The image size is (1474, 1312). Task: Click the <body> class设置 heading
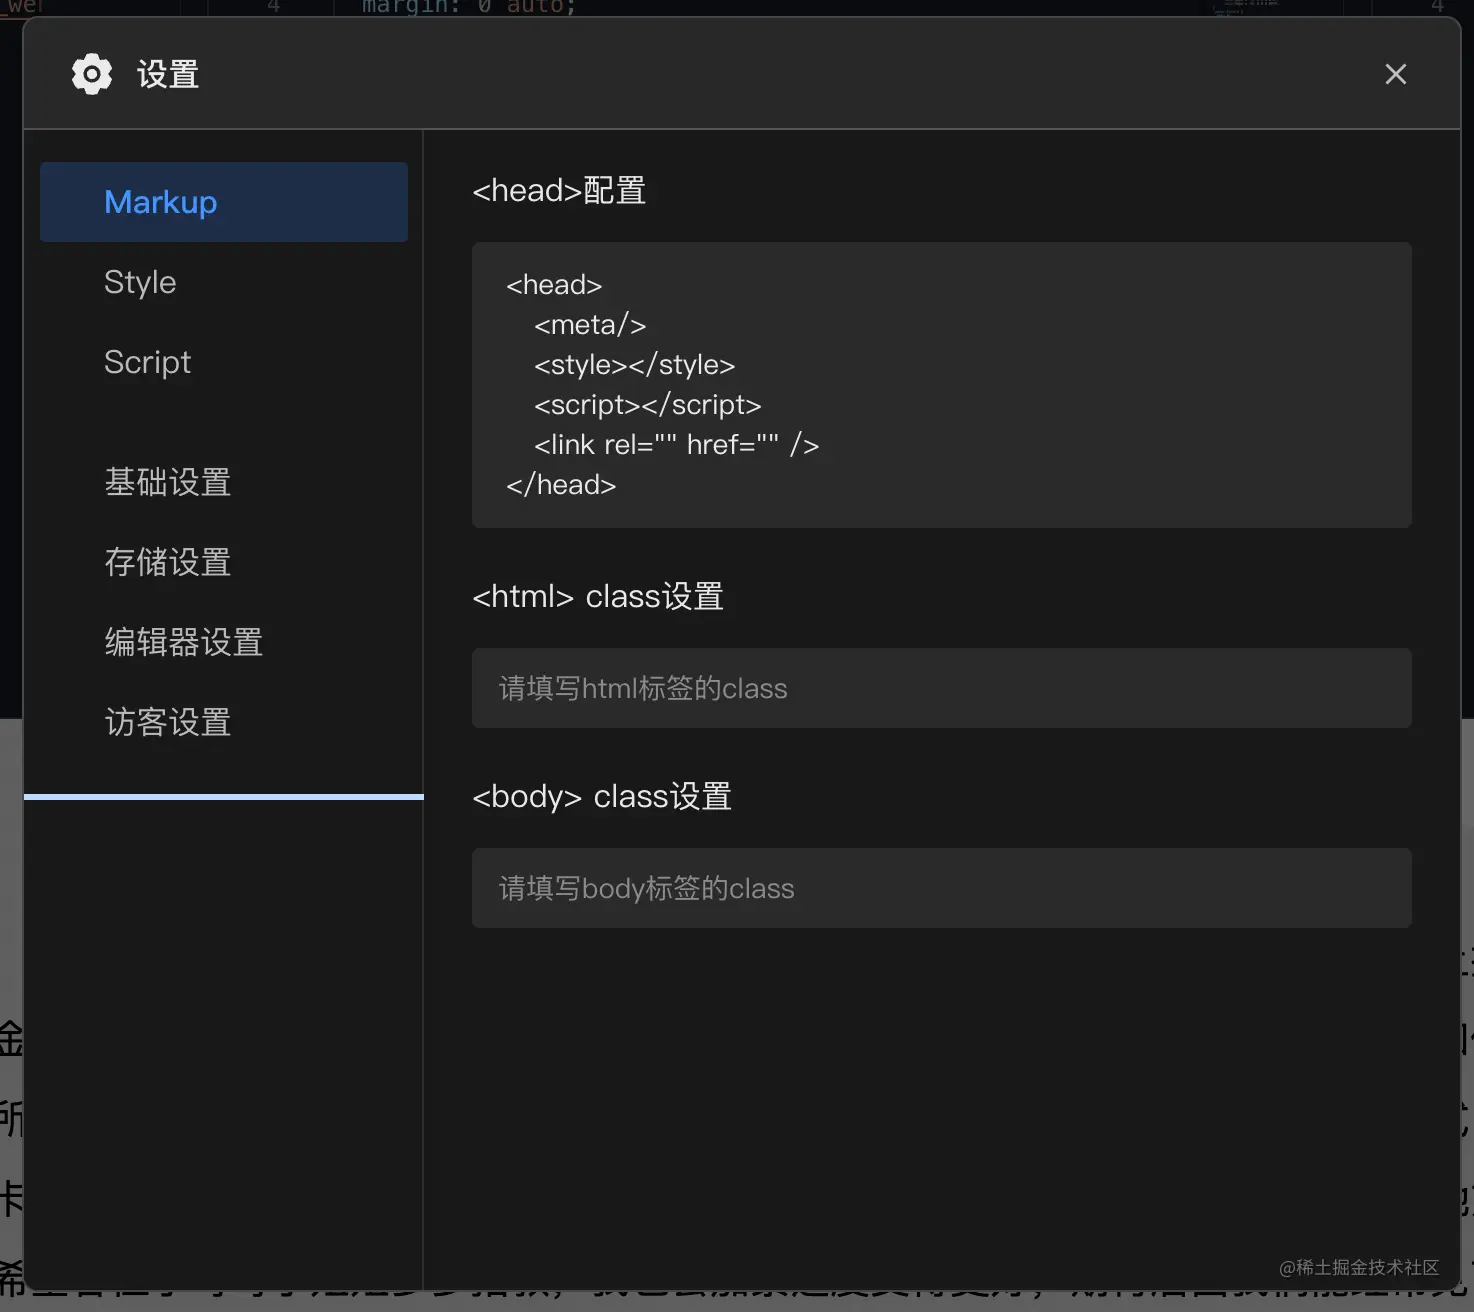click(602, 796)
